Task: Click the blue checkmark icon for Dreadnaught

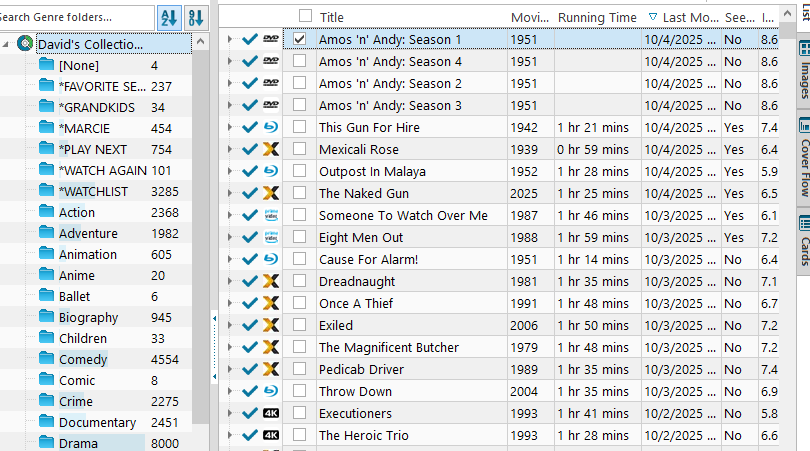Action: [250, 281]
